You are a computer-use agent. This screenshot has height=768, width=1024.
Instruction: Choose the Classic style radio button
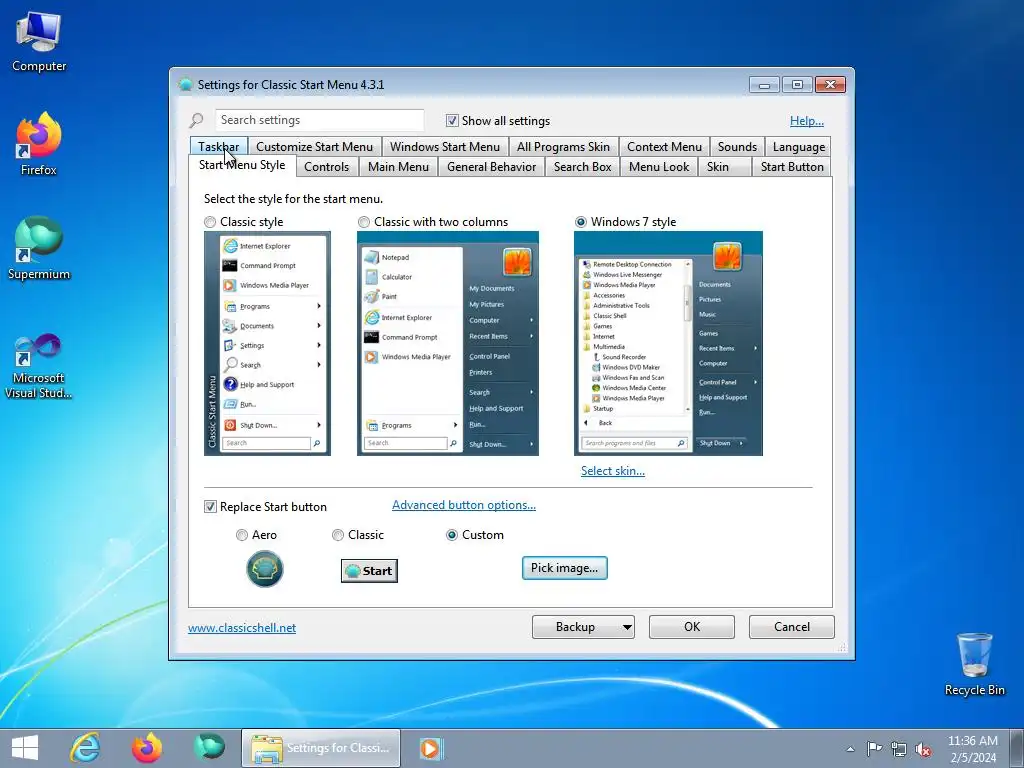[210, 222]
